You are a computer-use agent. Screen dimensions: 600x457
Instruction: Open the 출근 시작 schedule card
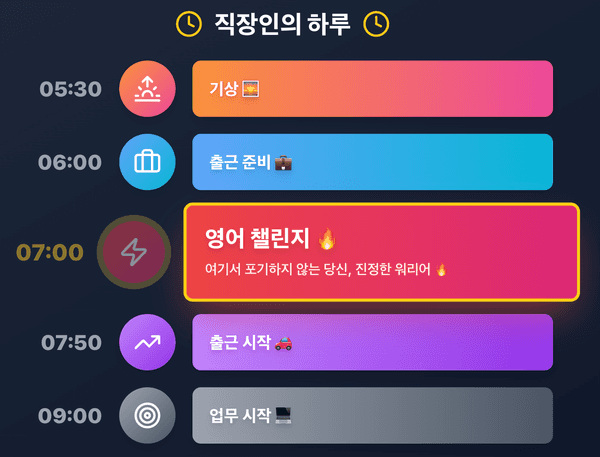pos(372,342)
